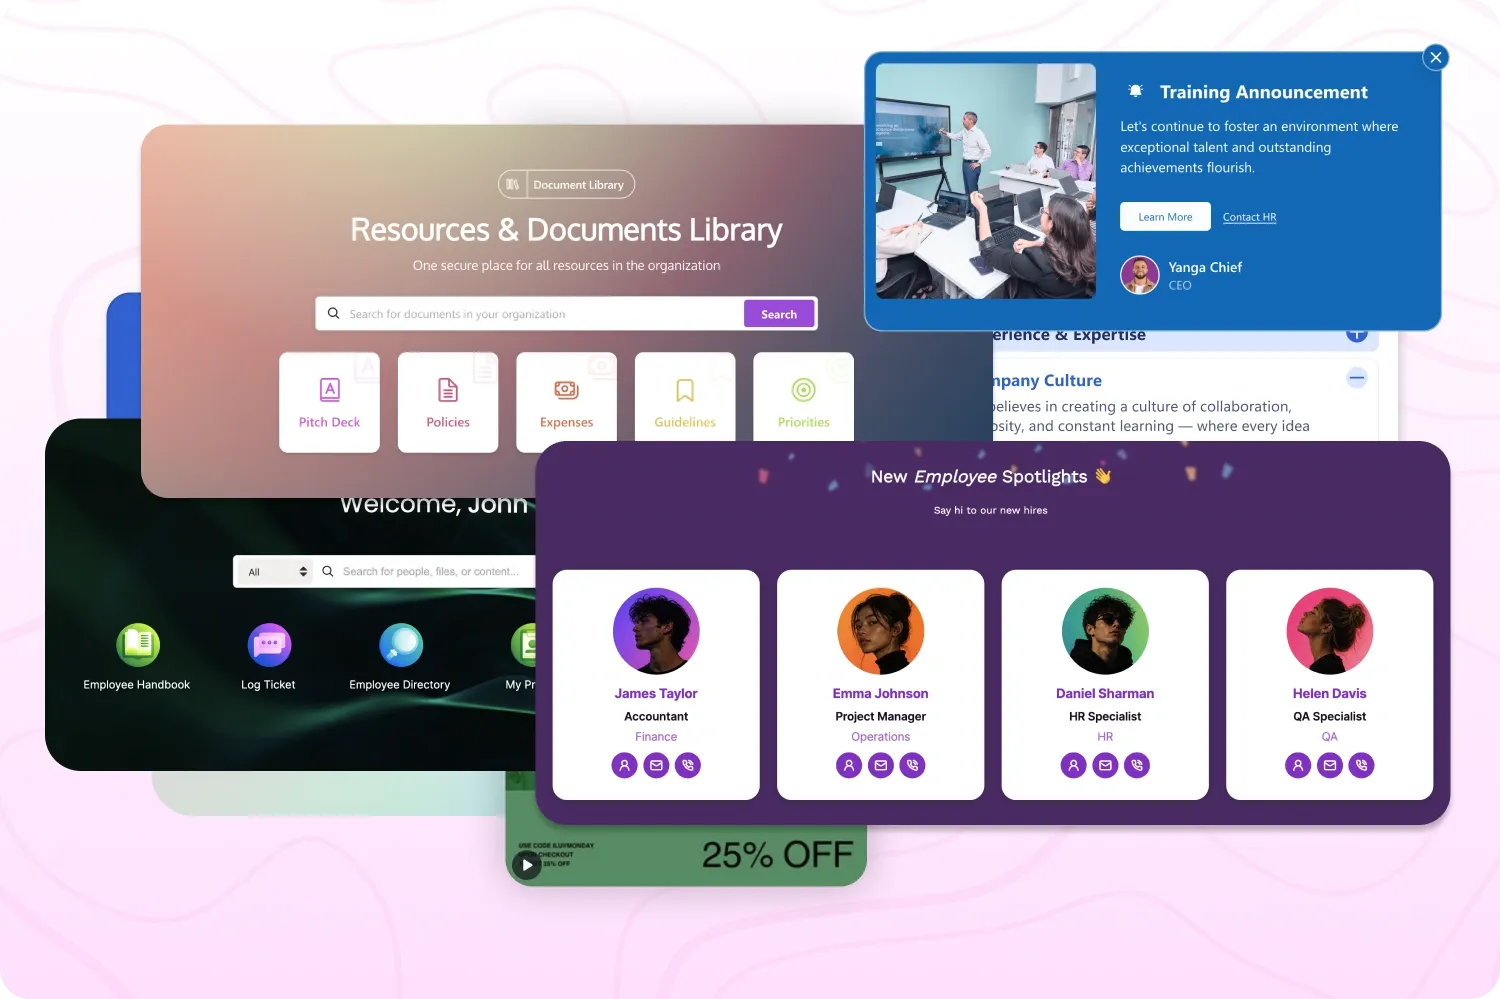Click Daniel Sharman's portrait photo
The image size is (1500, 999).
1105,630
